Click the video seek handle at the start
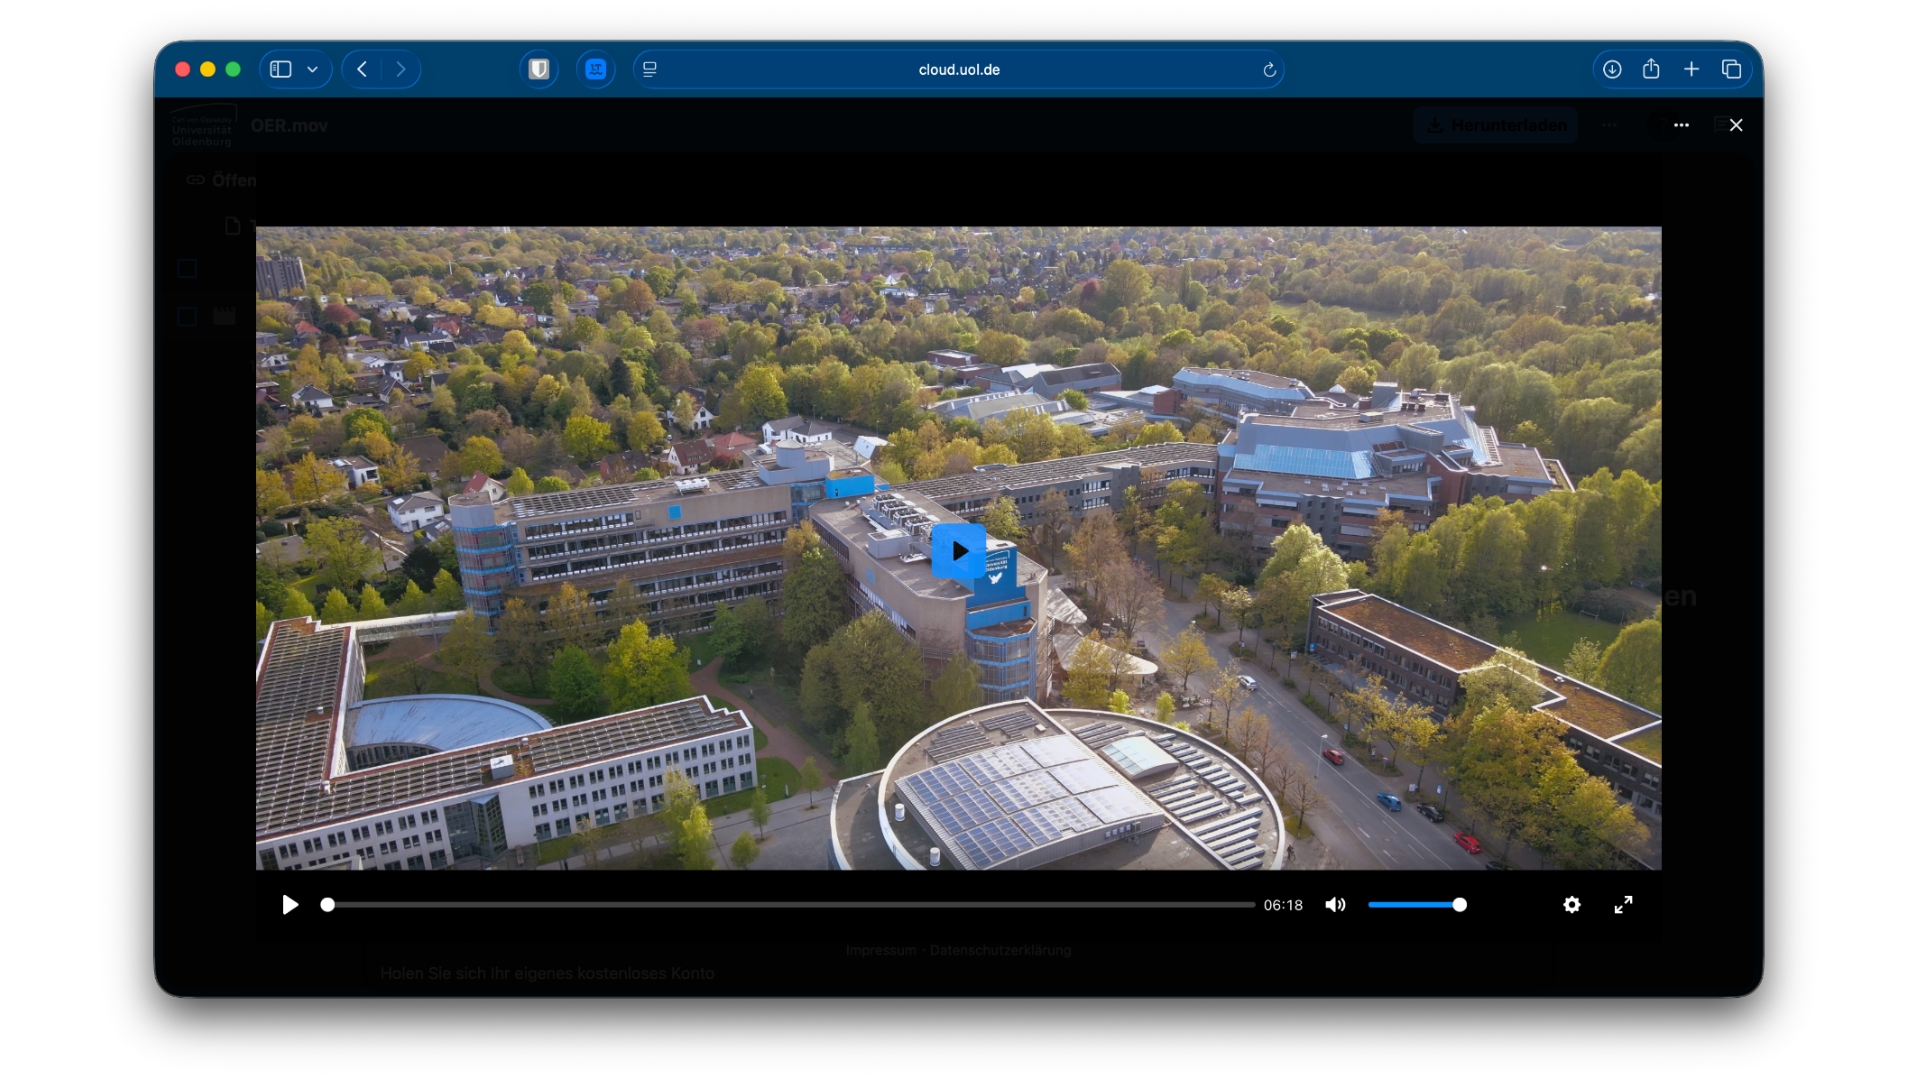This screenshot has width=1920, height=1080. point(327,905)
